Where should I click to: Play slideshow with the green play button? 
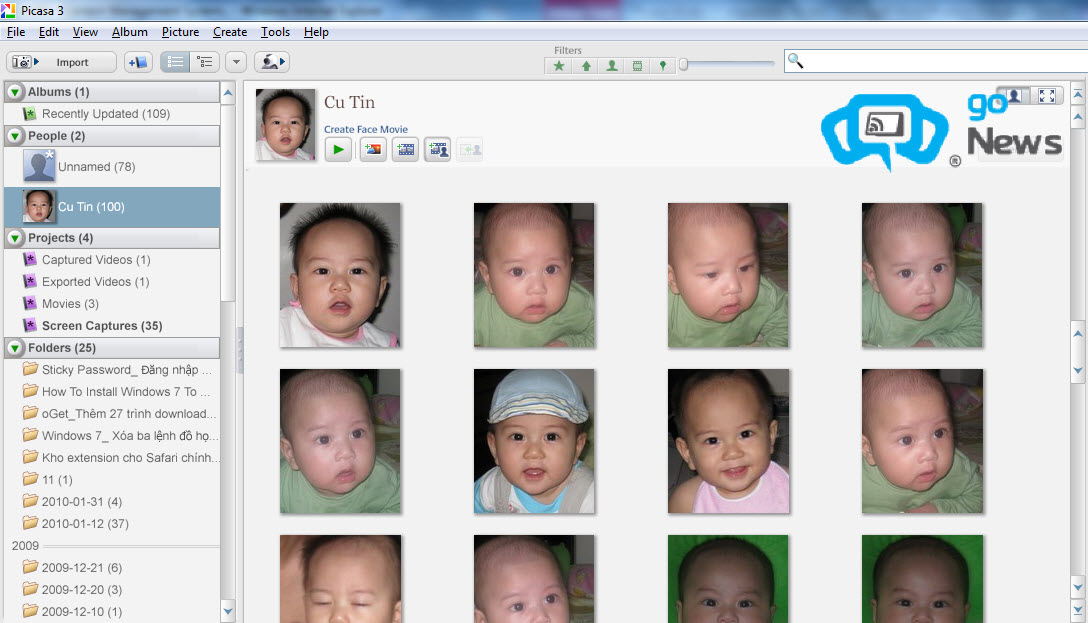338,149
